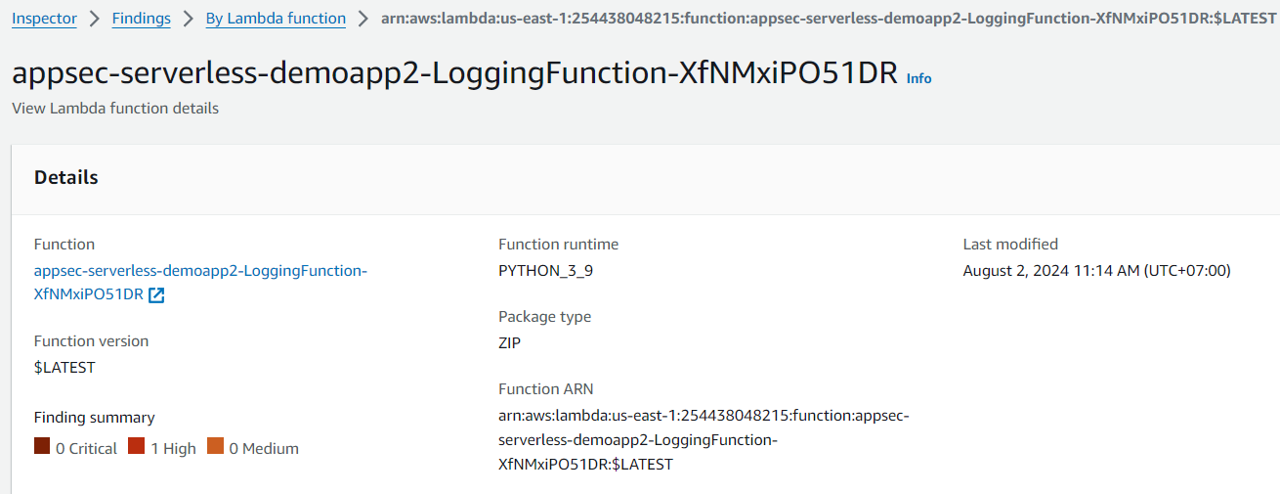The image size is (1280, 494).
Task: Click the $LATEST function version value
Action: tap(64, 367)
